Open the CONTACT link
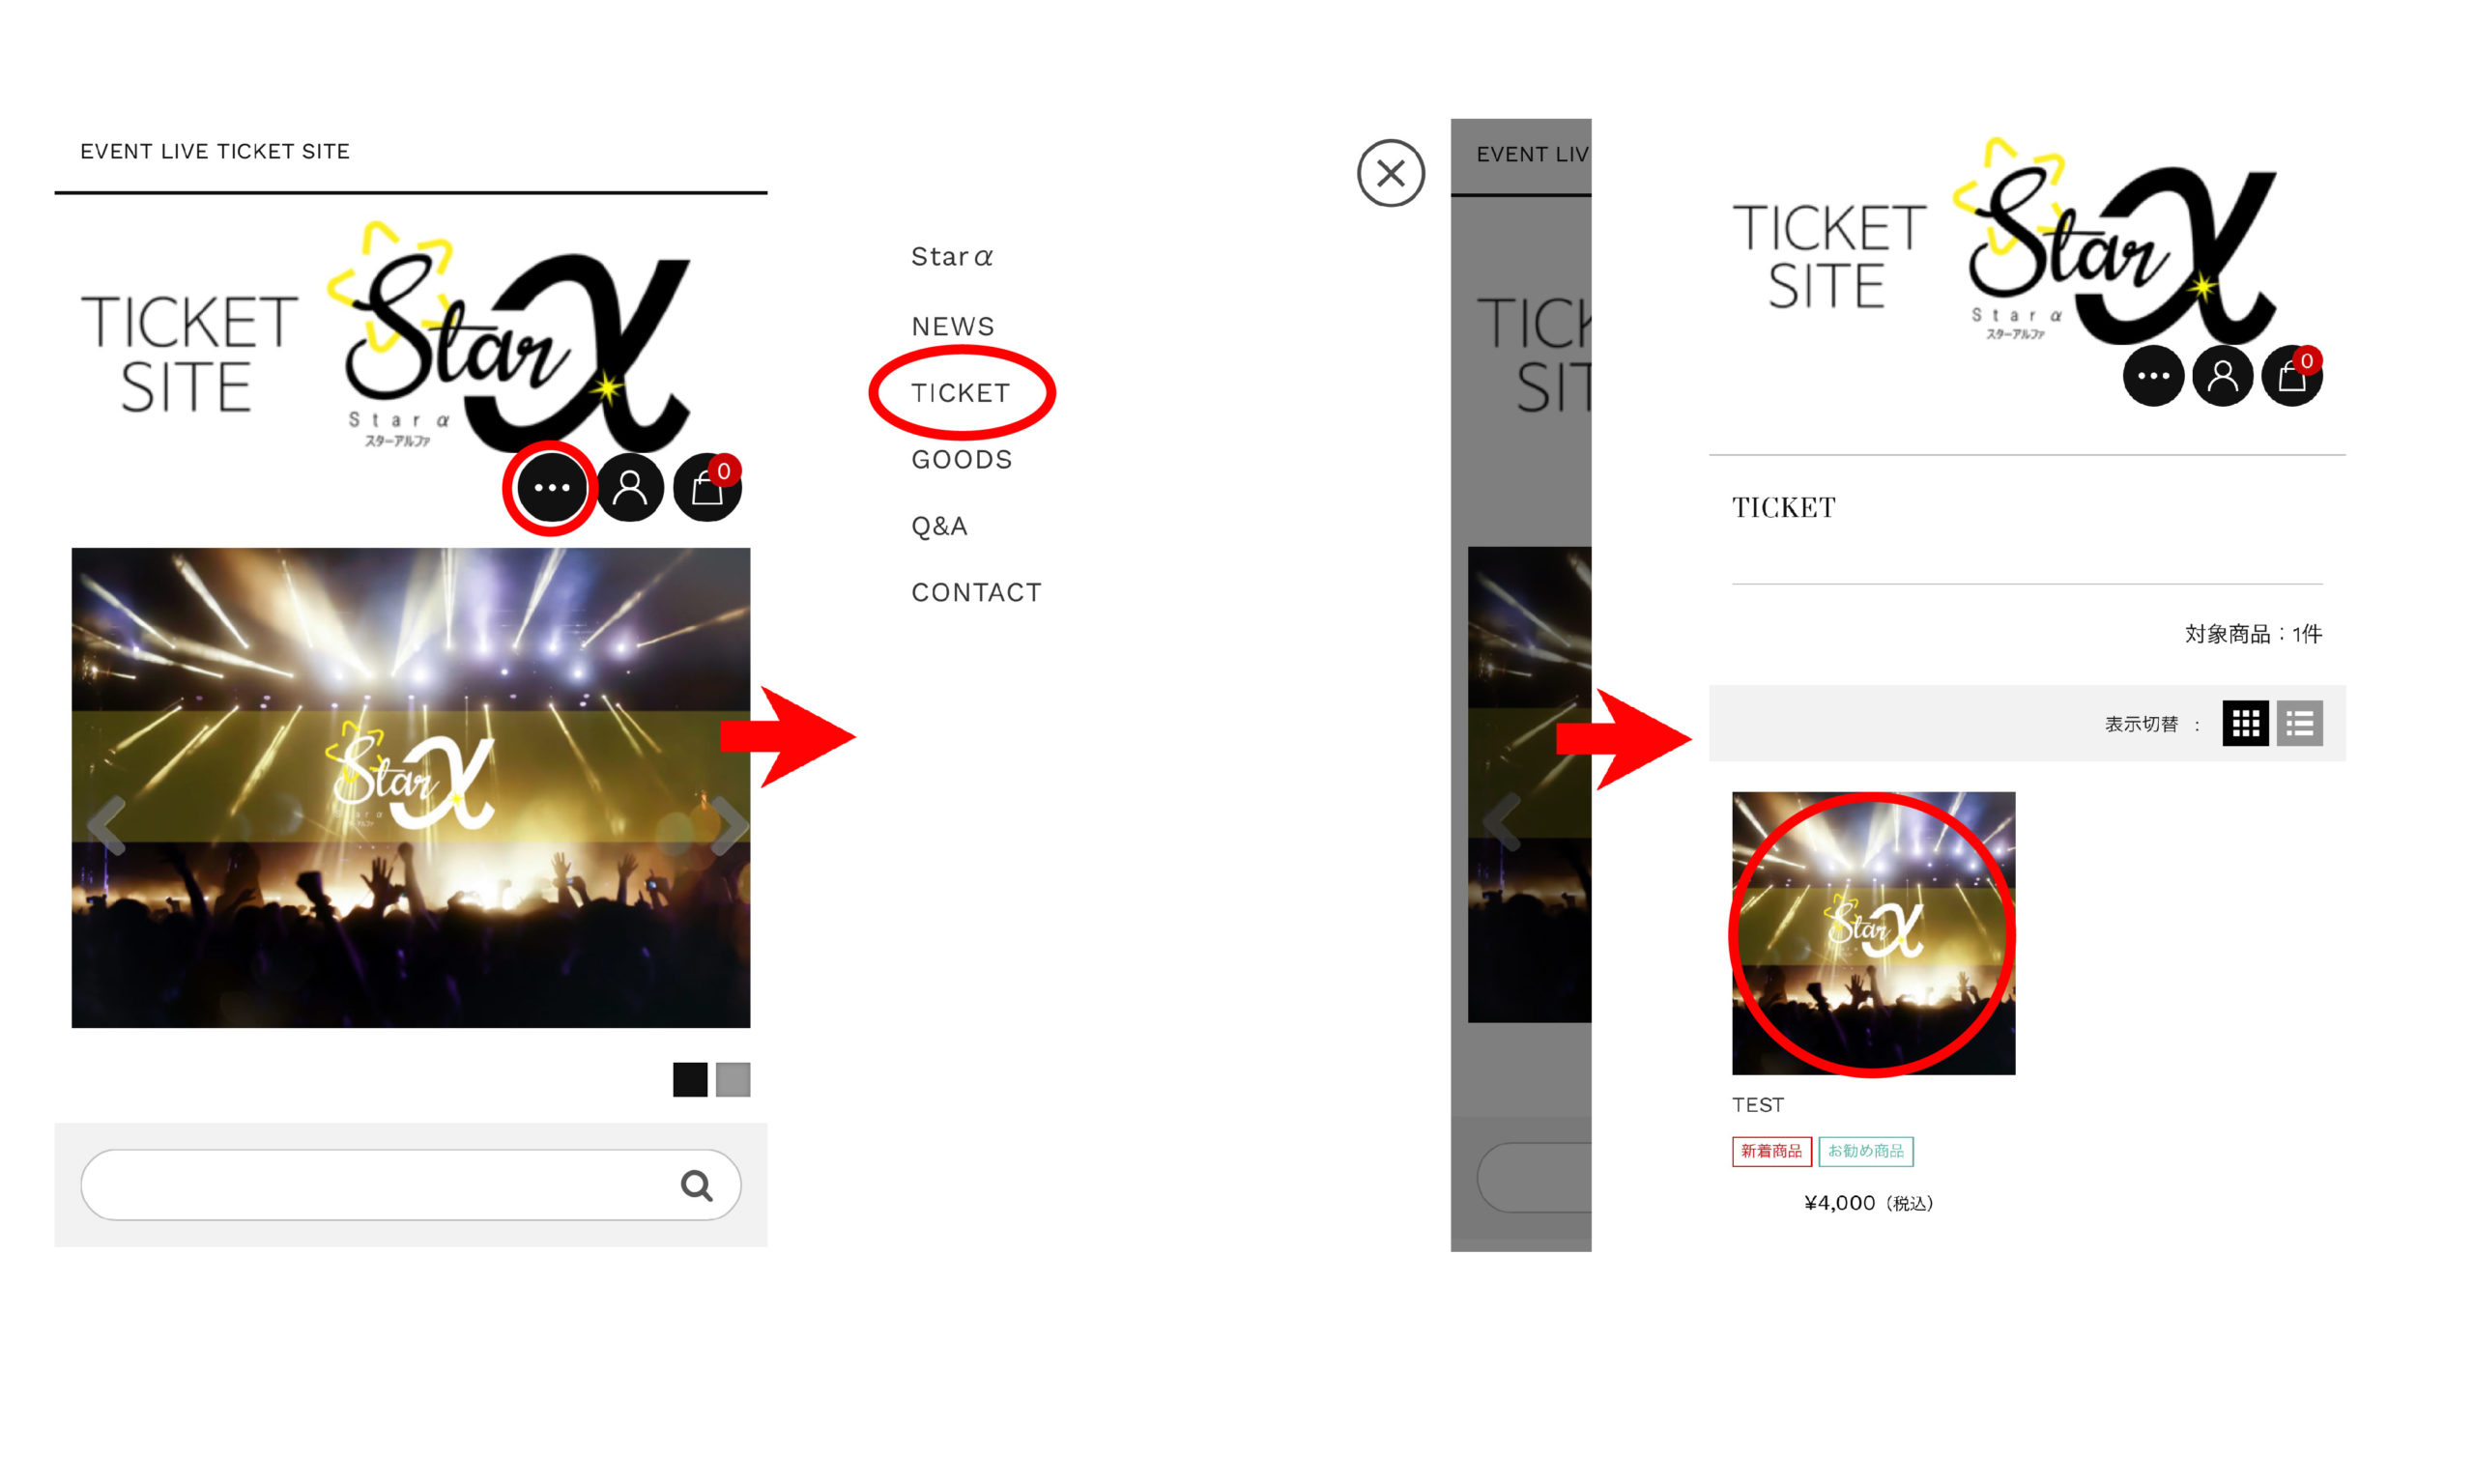Viewport: 2474px width, 1484px height. pos(976,592)
